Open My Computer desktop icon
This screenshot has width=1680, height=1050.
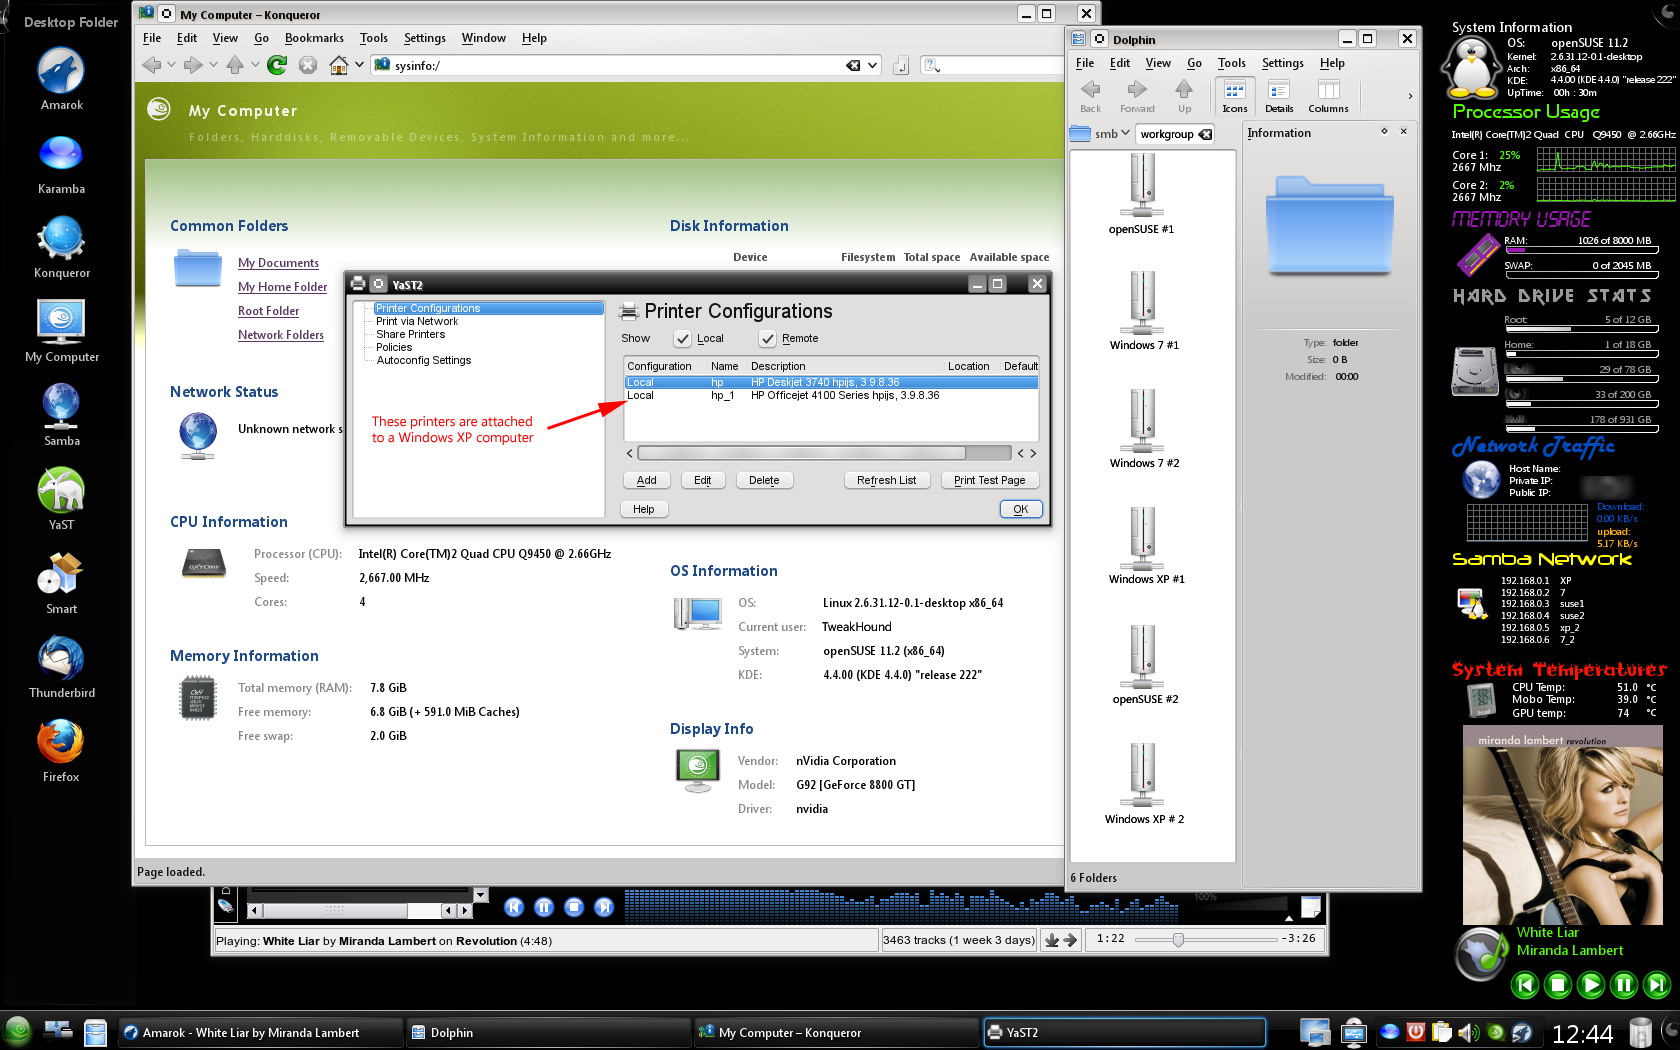61,330
